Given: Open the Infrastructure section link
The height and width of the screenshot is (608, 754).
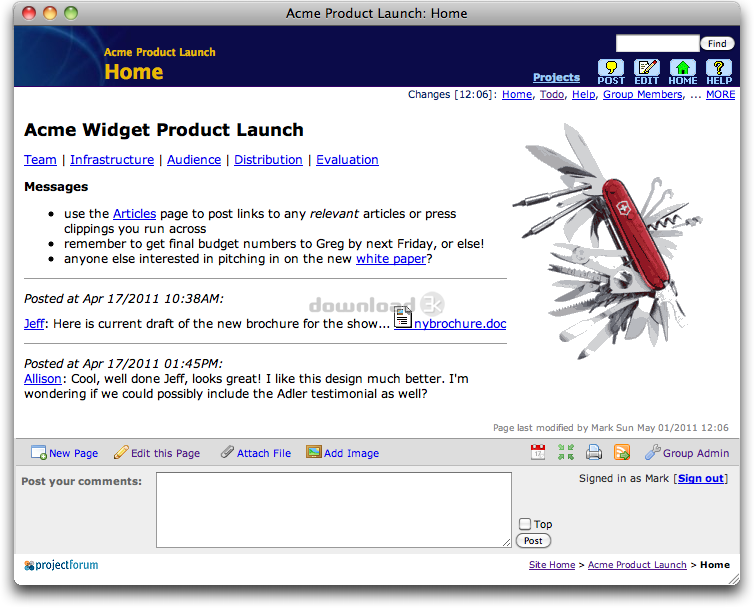Looking at the screenshot, I should [x=112, y=160].
